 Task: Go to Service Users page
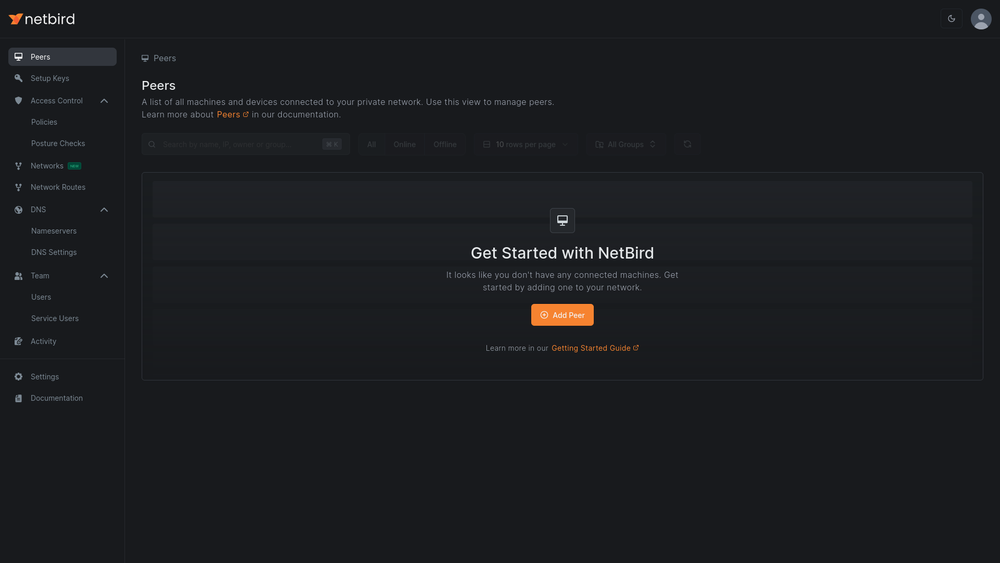click(x=55, y=319)
